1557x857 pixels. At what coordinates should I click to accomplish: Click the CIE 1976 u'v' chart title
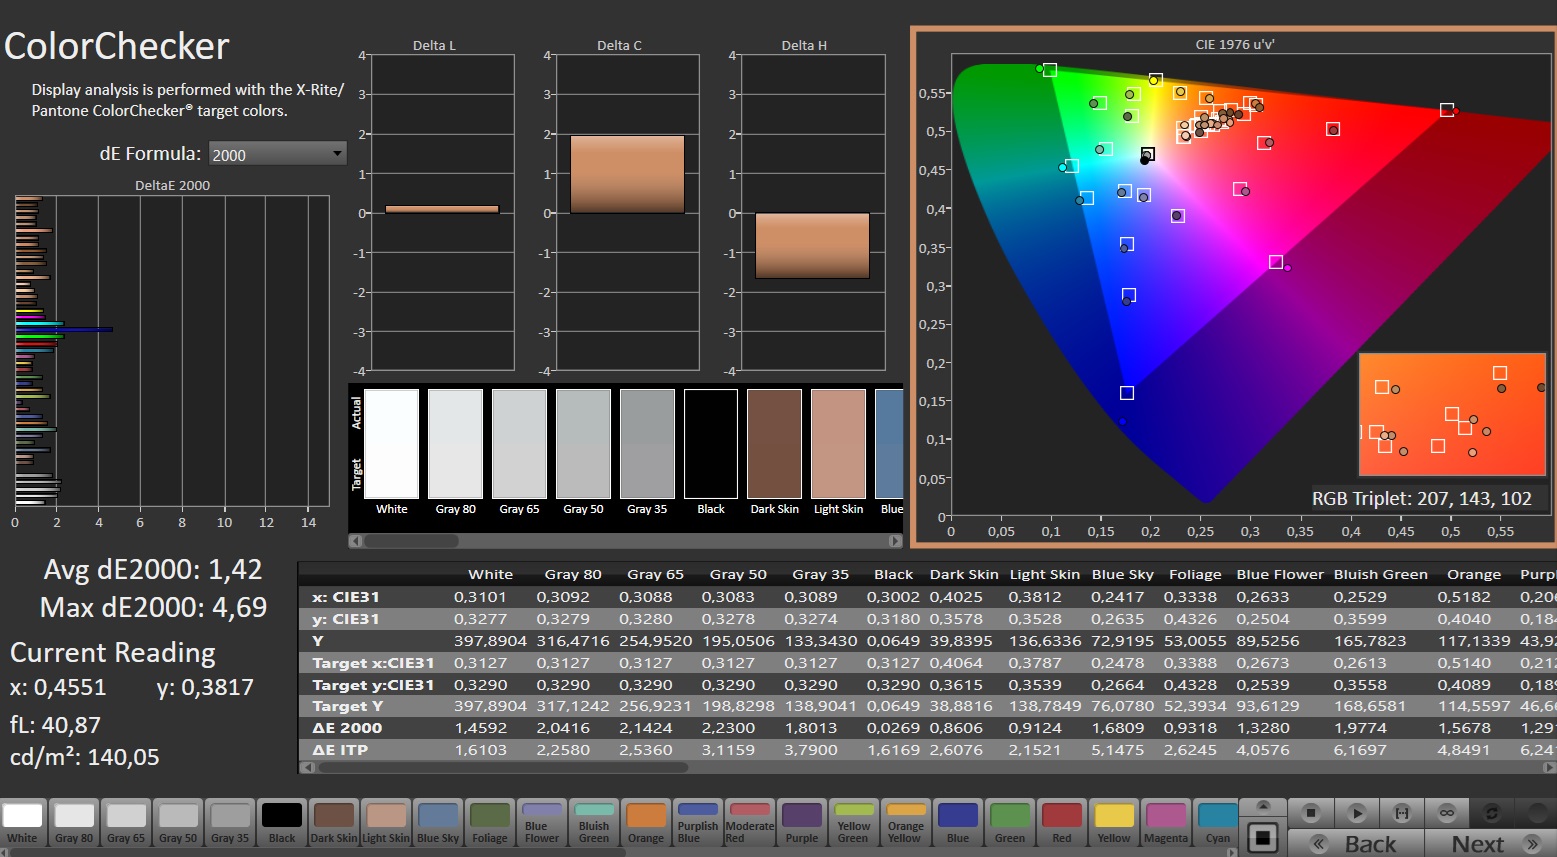point(1234,45)
